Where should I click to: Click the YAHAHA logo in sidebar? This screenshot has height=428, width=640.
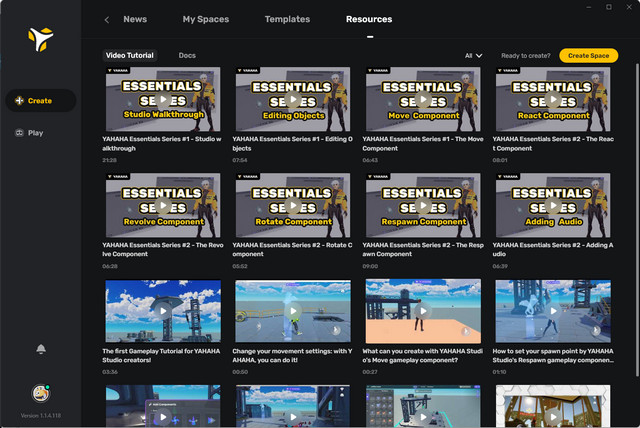40,39
